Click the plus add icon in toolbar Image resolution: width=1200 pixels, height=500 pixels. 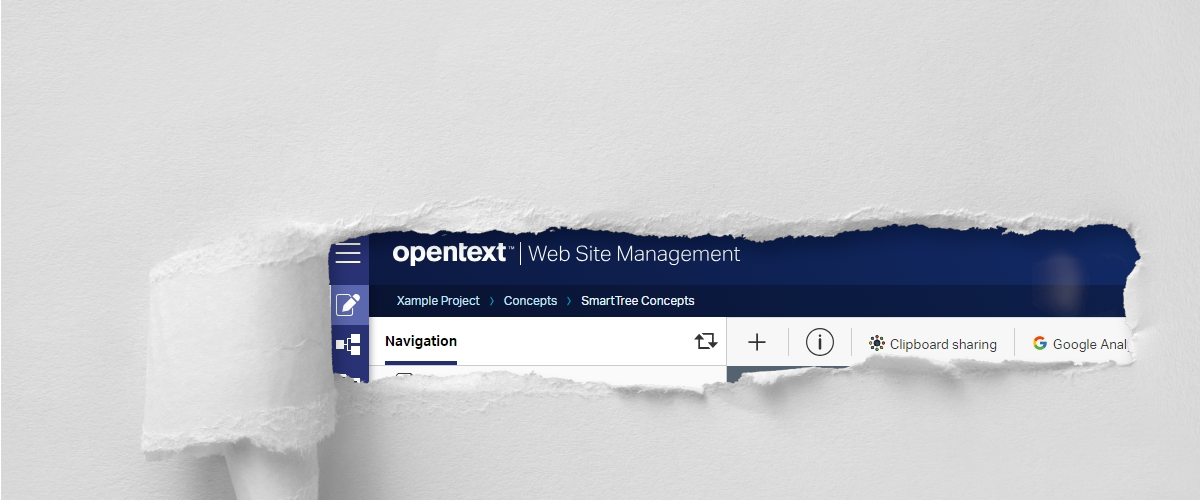[757, 343]
